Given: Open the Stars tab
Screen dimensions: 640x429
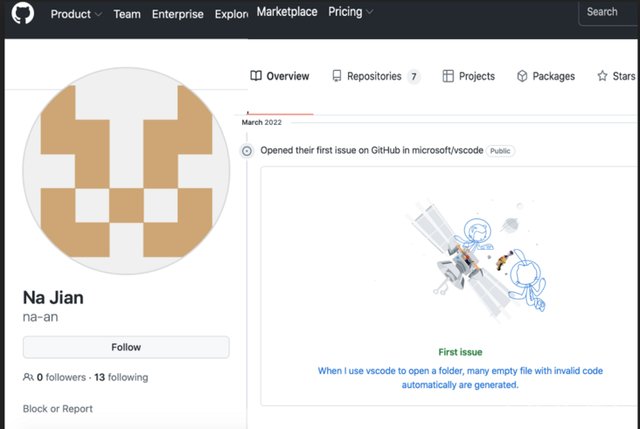Looking at the screenshot, I should coord(616,76).
